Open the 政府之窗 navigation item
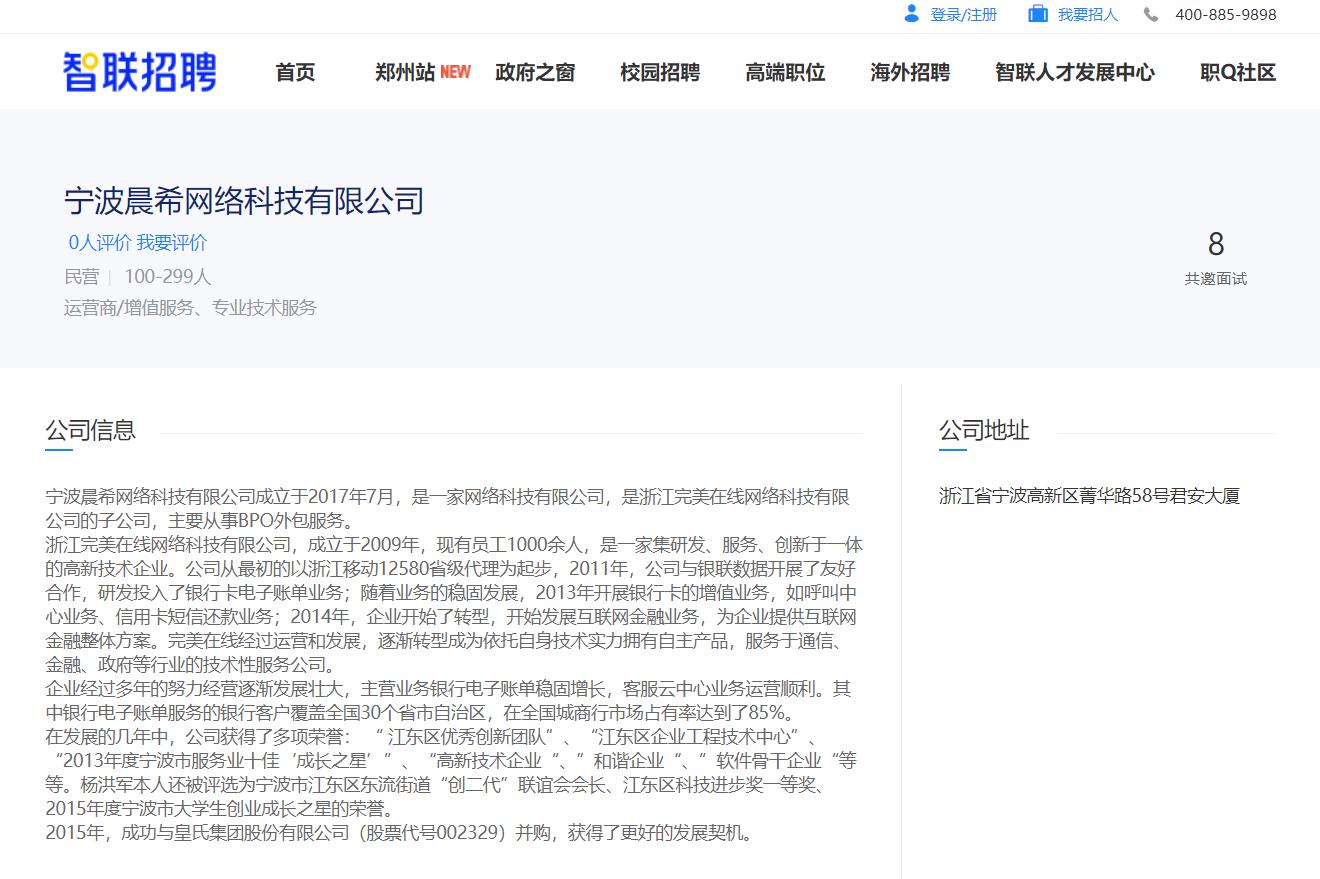The height and width of the screenshot is (879, 1320). [x=535, y=72]
